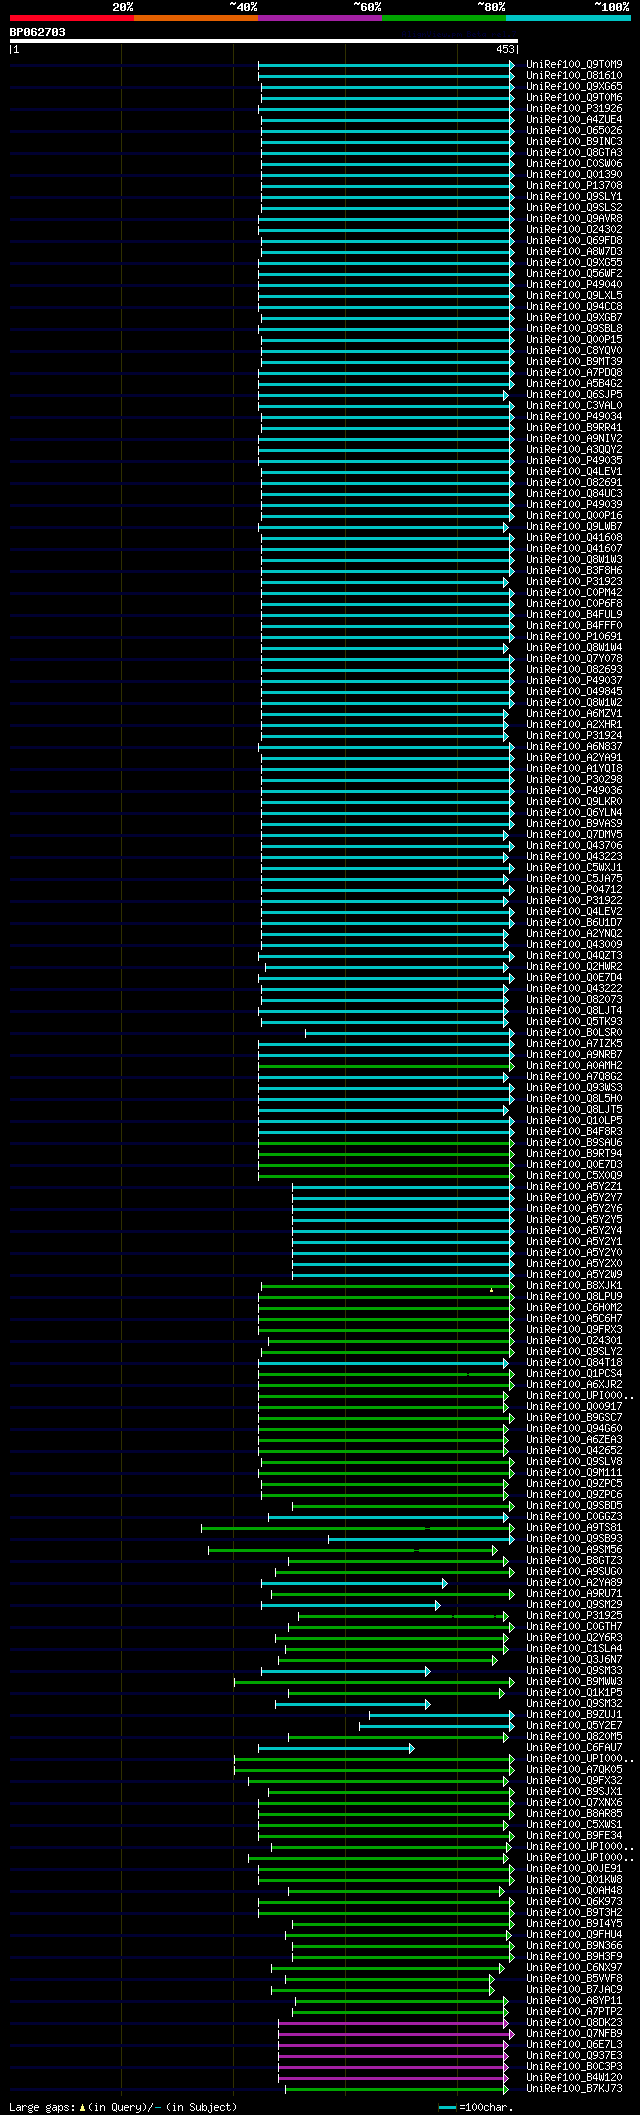Select label UniRef100_C0GGZ3
The image size is (640, 2115).
click(x=574, y=1516)
